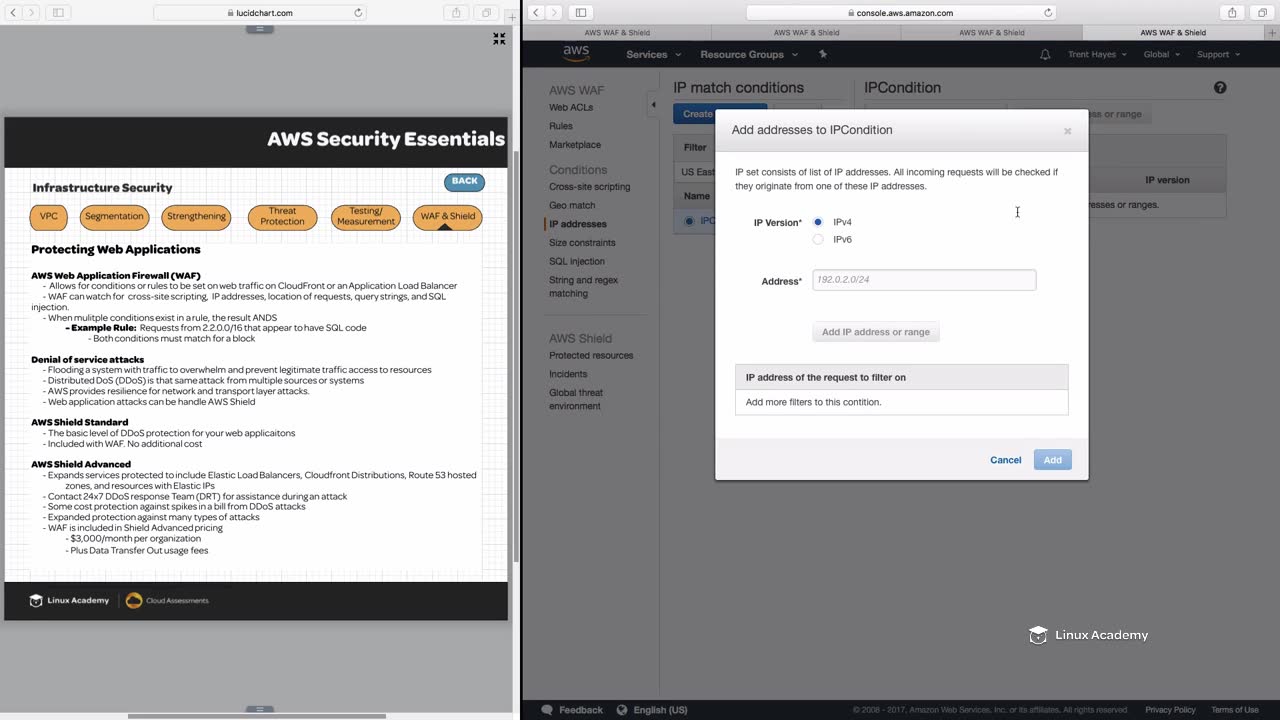Toggle sidebar in the AWS console Safari window
The image size is (1280, 720).
click(581, 13)
